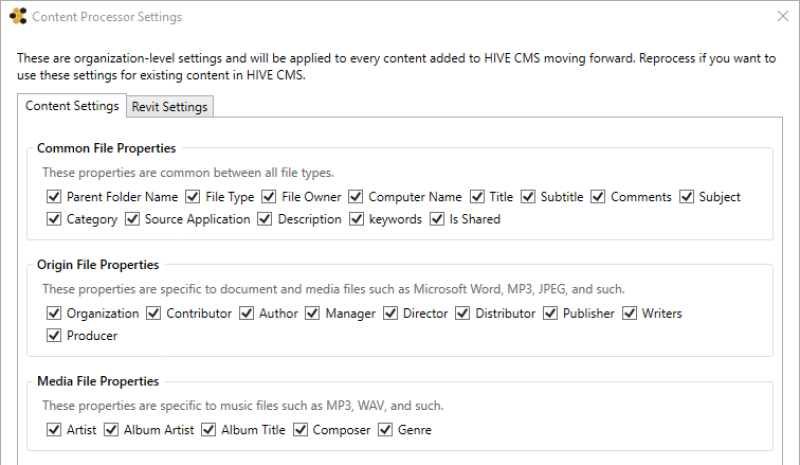
Task: Uncheck the Publisher property checkbox
Action: tap(550, 313)
